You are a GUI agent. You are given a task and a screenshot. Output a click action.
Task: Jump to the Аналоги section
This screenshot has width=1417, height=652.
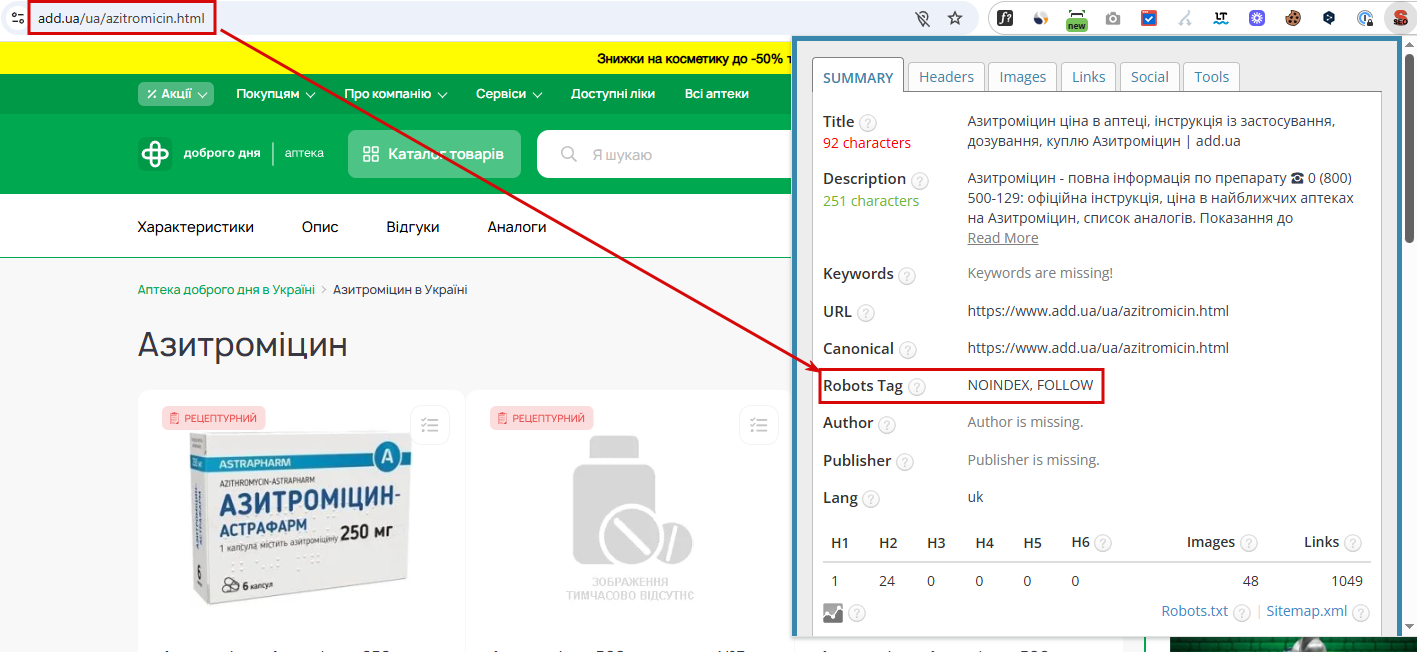tap(517, 227)
